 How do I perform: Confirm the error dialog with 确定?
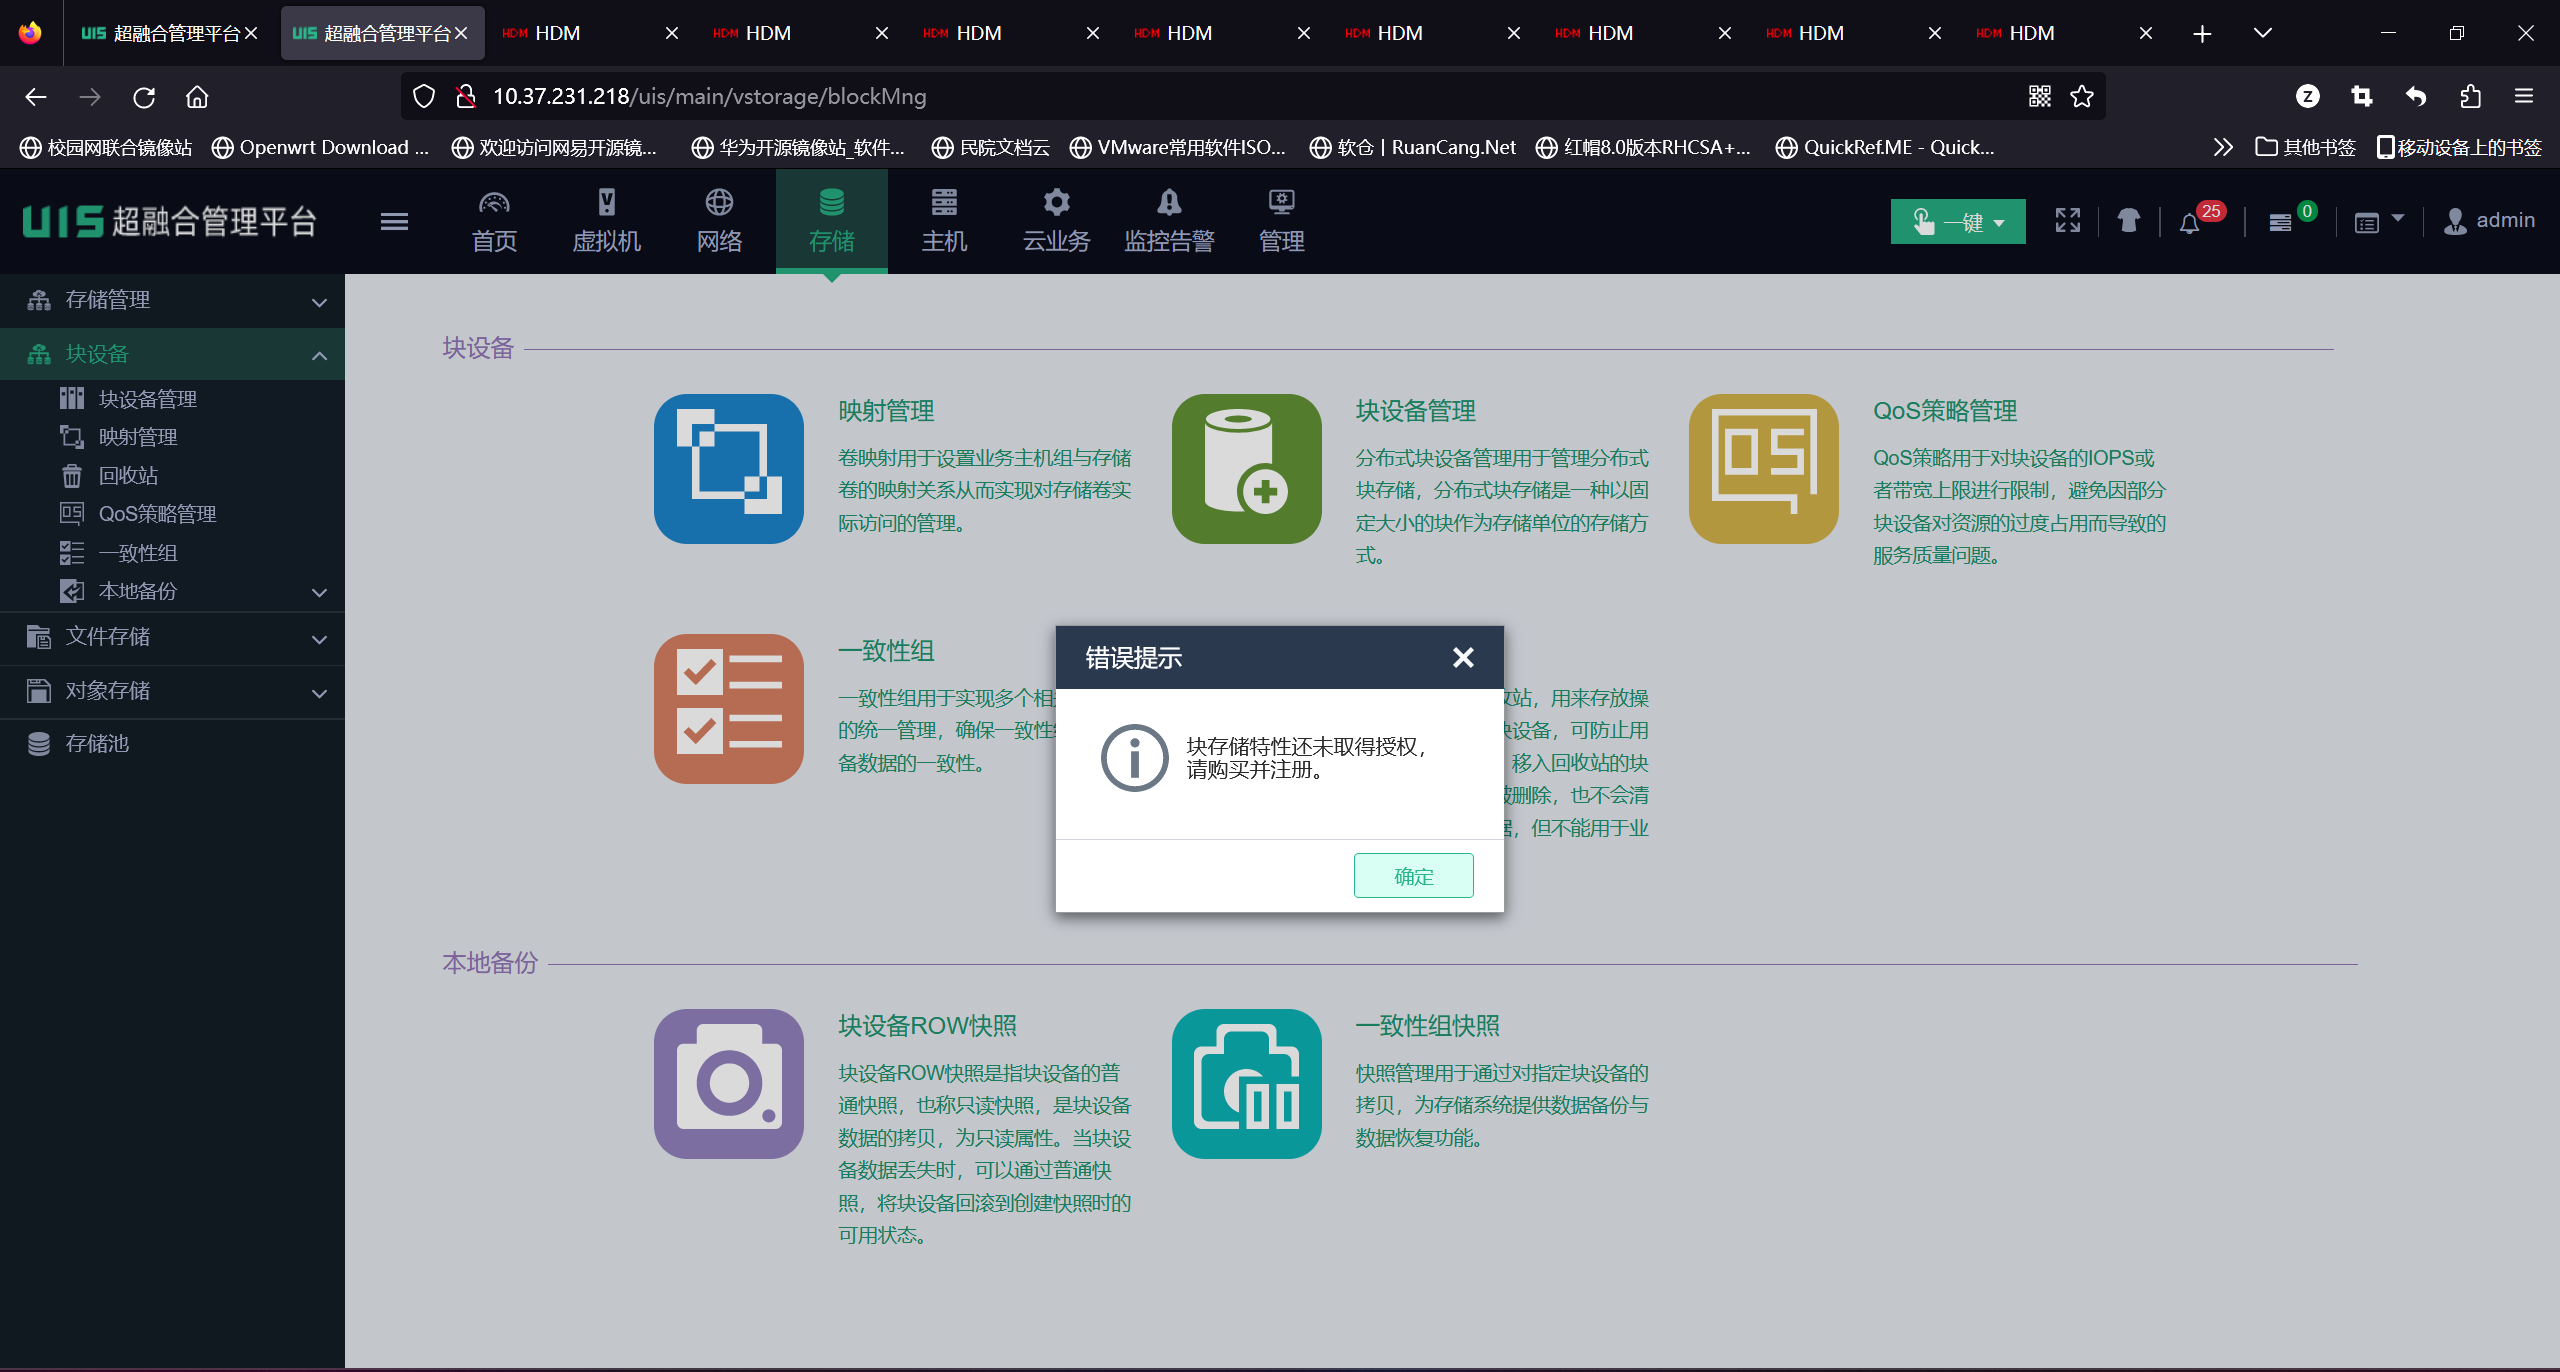(1413, 876)
